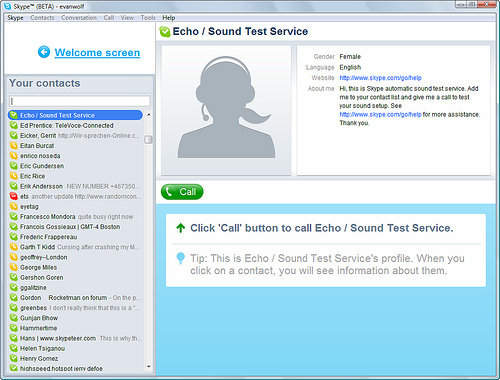Select the eyetag contact name
The image size is (500, 380).
pos(29,206)
